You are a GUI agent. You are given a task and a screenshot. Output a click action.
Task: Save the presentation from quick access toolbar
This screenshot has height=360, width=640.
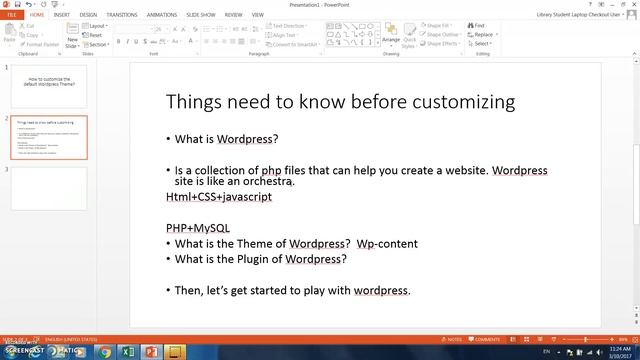click(17, 4)
